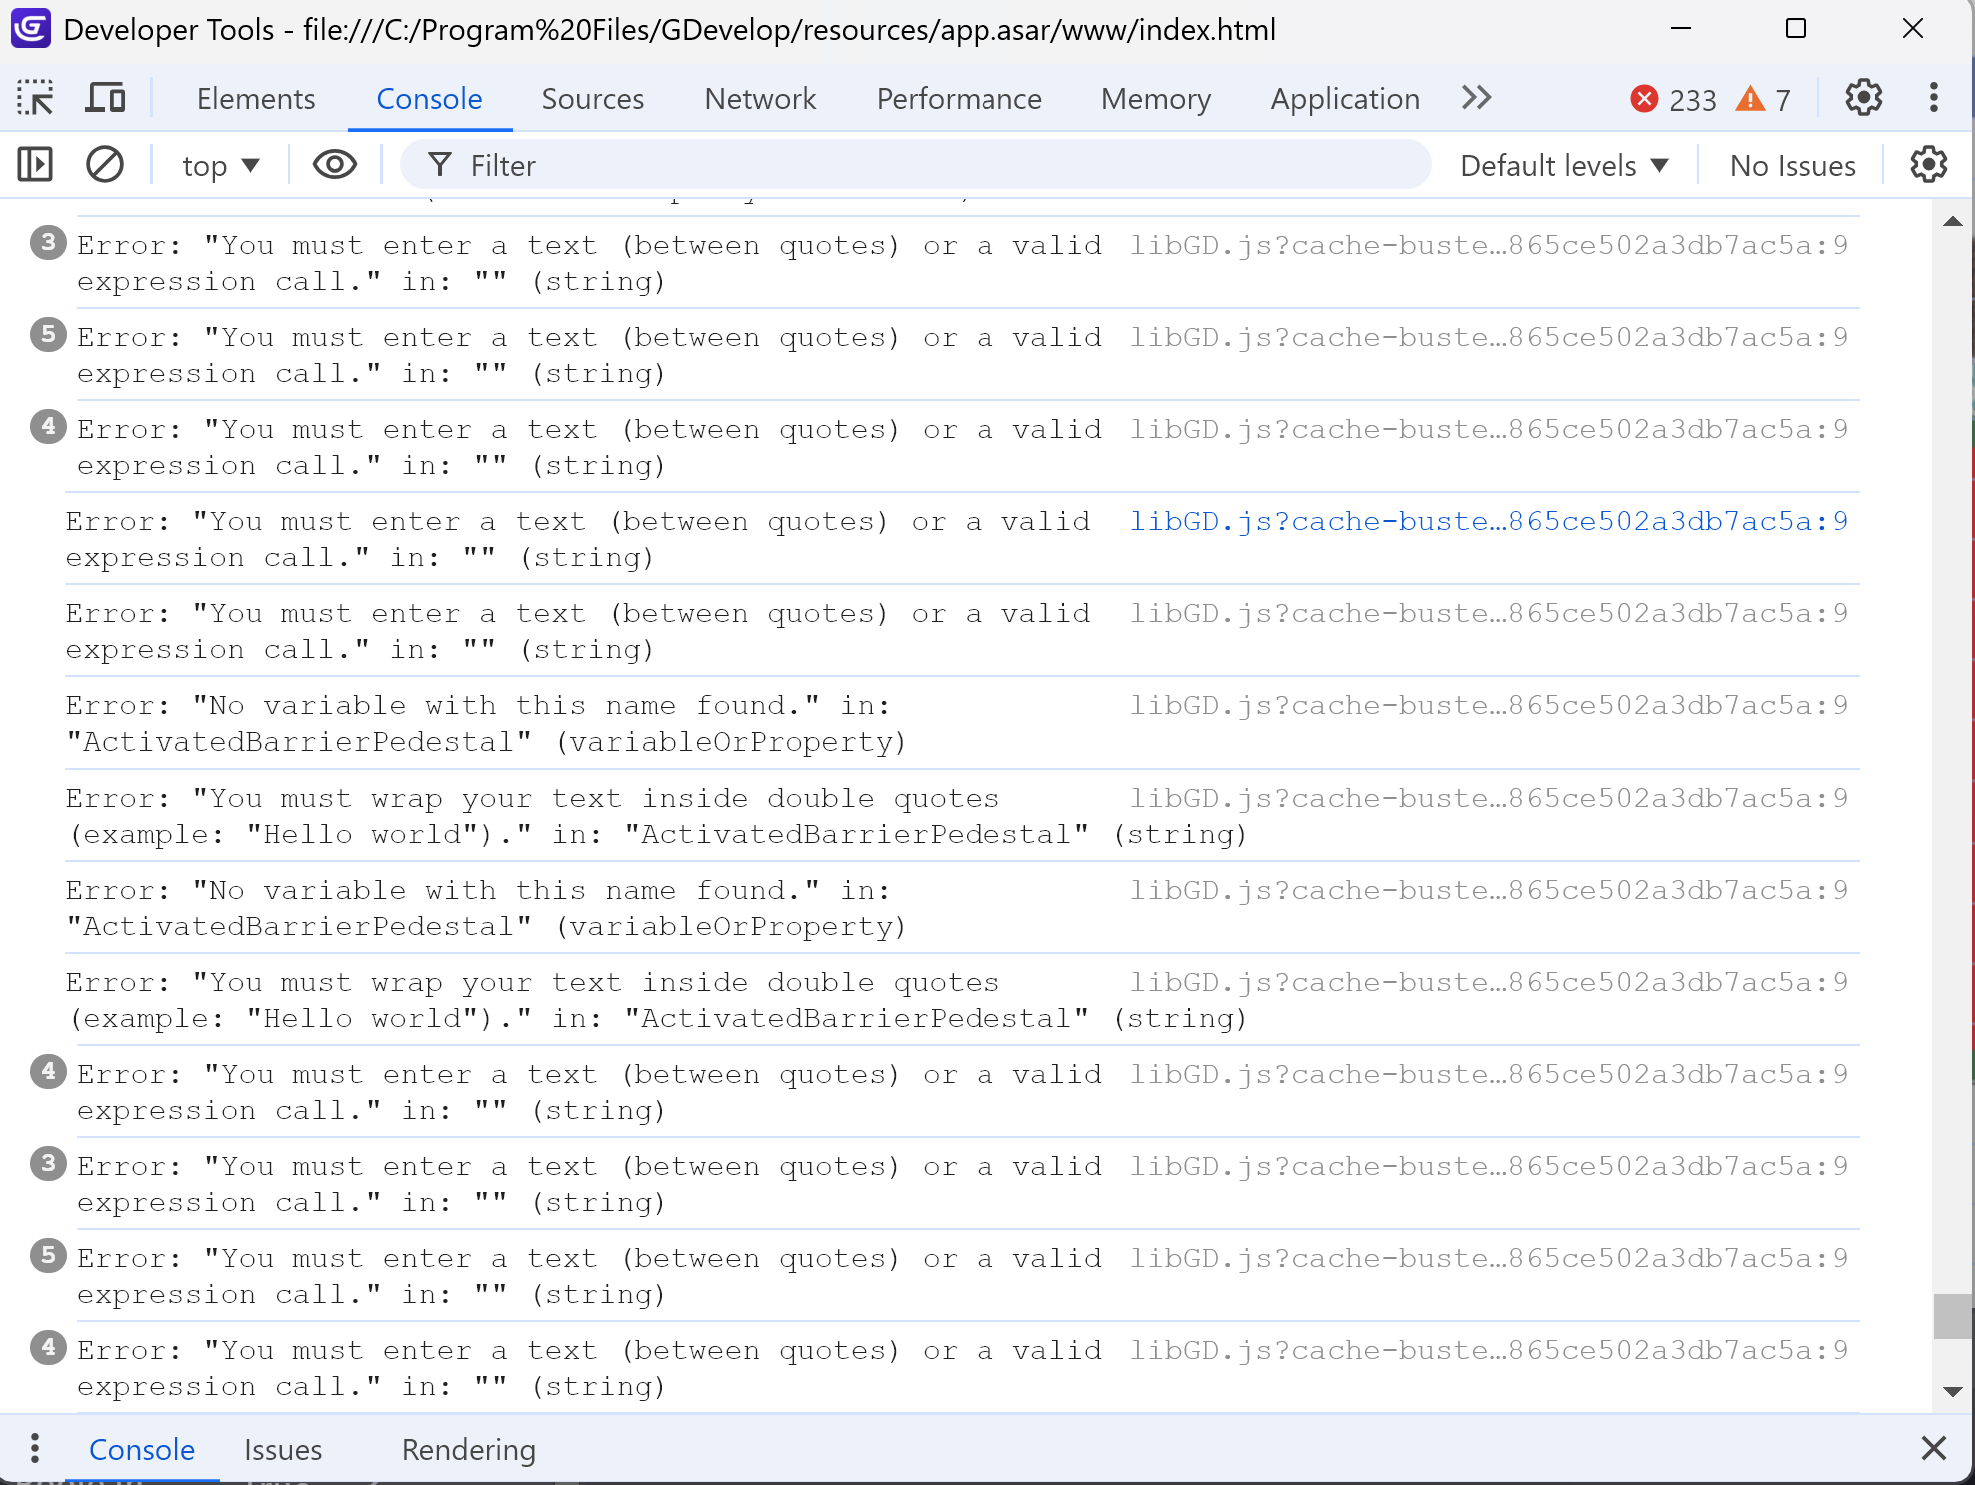Open console settings gear next to No Issues
This screenshot has height=1485, width=1975.
(x=1928, y=165)
